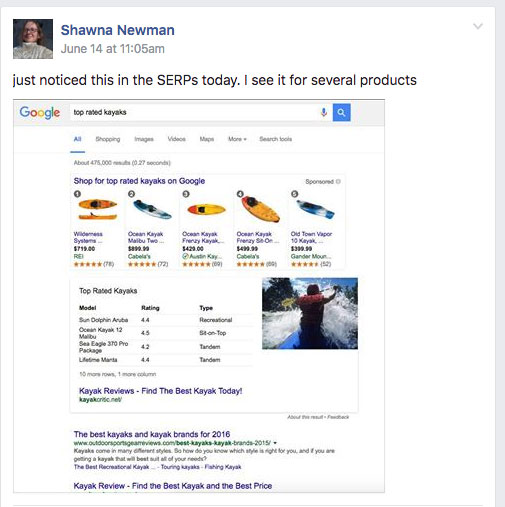The width and height of the screenshot is (505, 507).
Task: Expand the More dropdown
Action: (237, 139)
